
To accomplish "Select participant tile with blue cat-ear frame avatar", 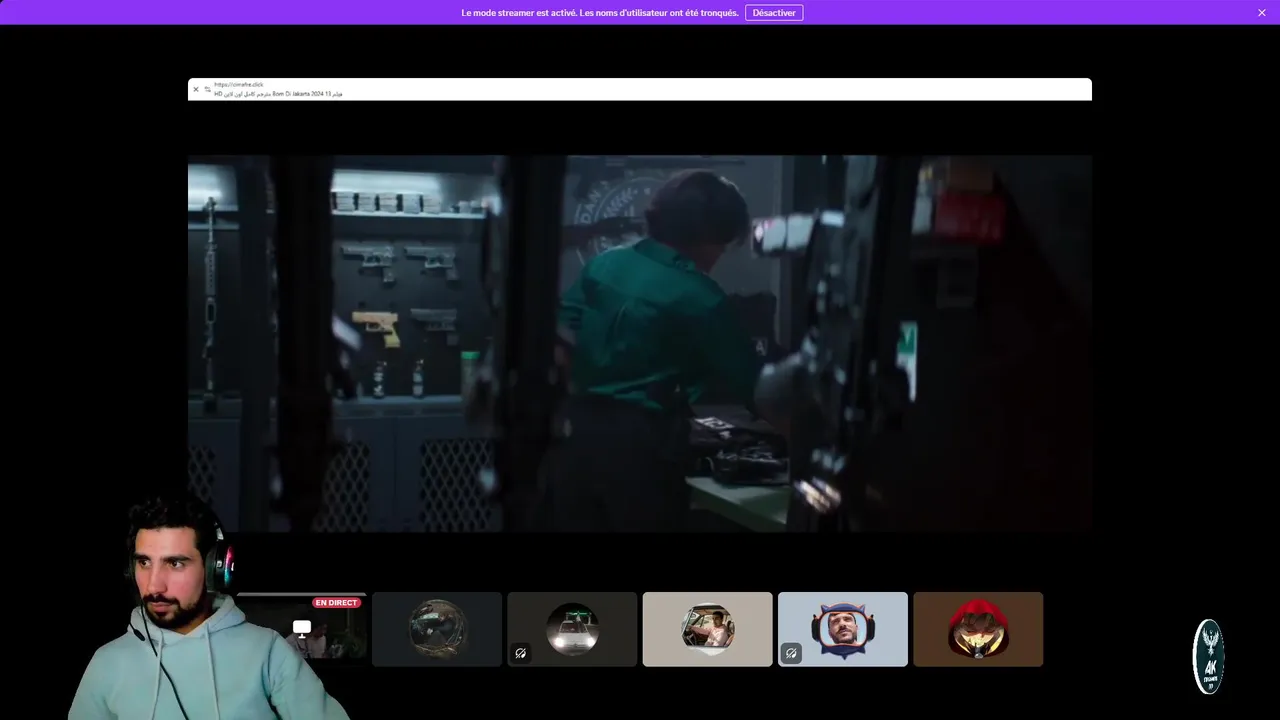I will tap(843, 629).
